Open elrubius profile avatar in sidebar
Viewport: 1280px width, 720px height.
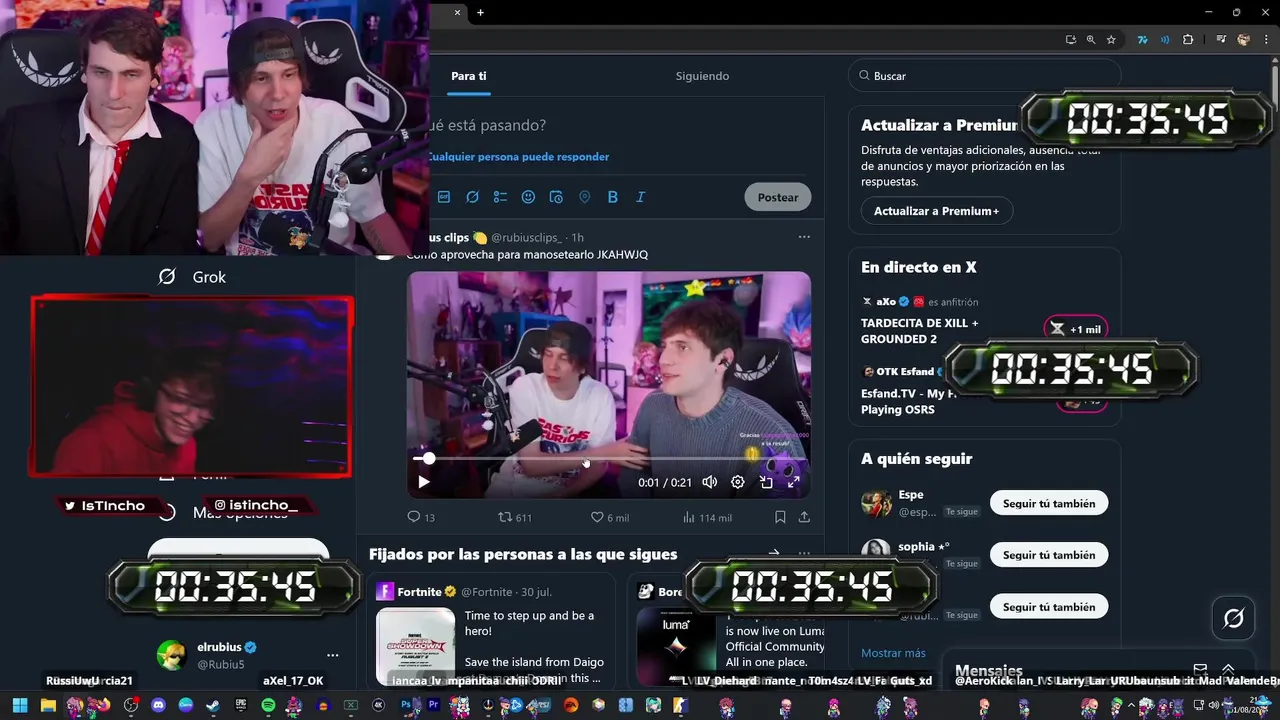pos(172,655)
